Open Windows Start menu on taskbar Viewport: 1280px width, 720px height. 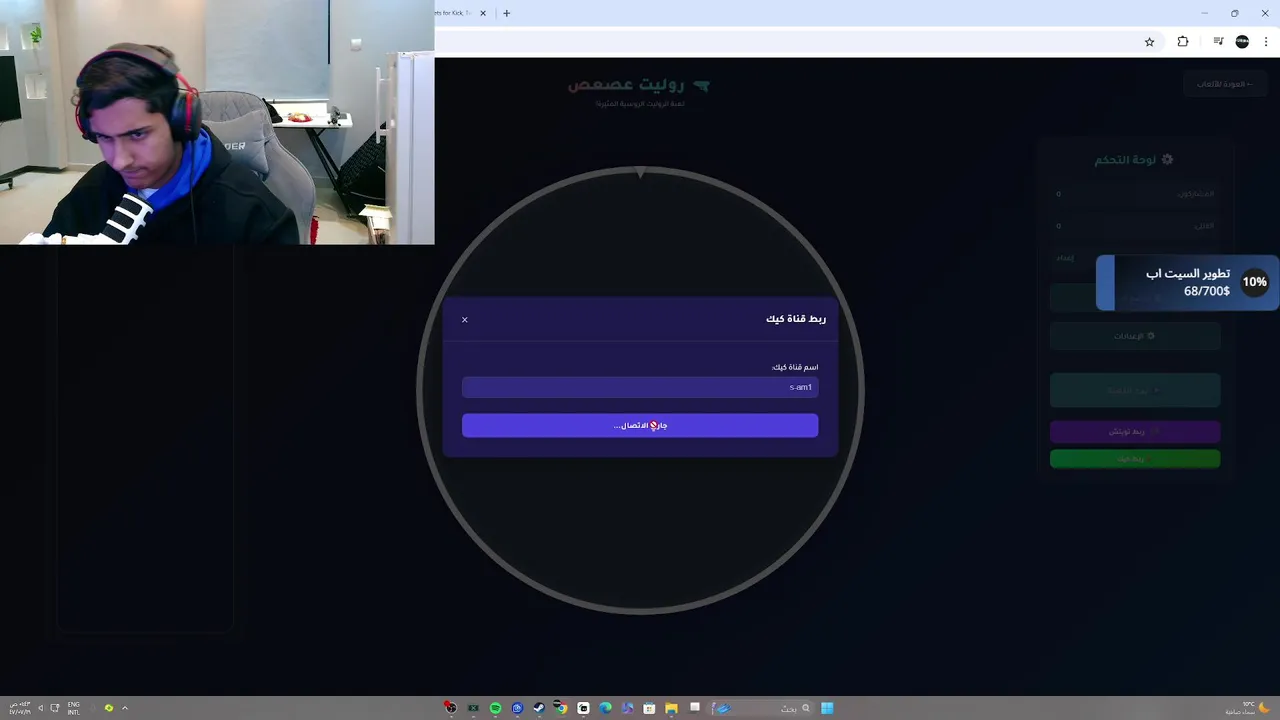(827, 708)
